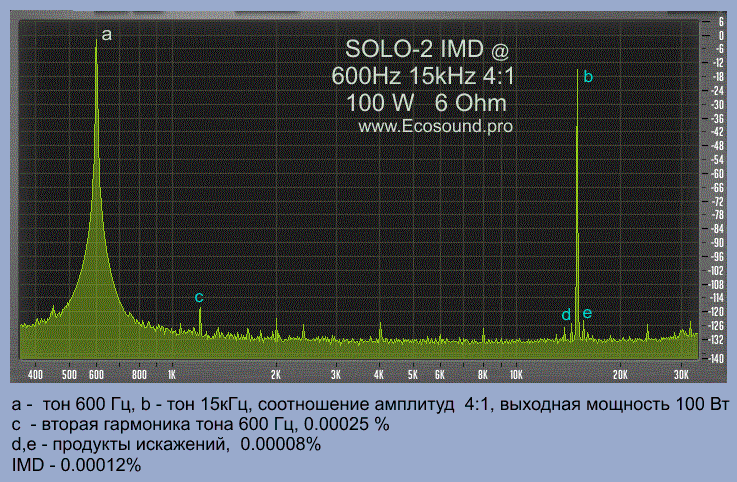
Task: Click the peak label "a"
Action: click(107, 34)
